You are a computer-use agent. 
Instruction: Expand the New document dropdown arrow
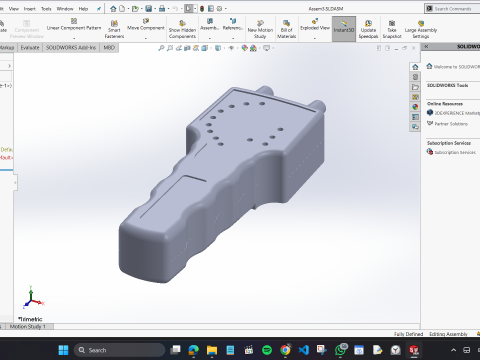pos(128,9)
